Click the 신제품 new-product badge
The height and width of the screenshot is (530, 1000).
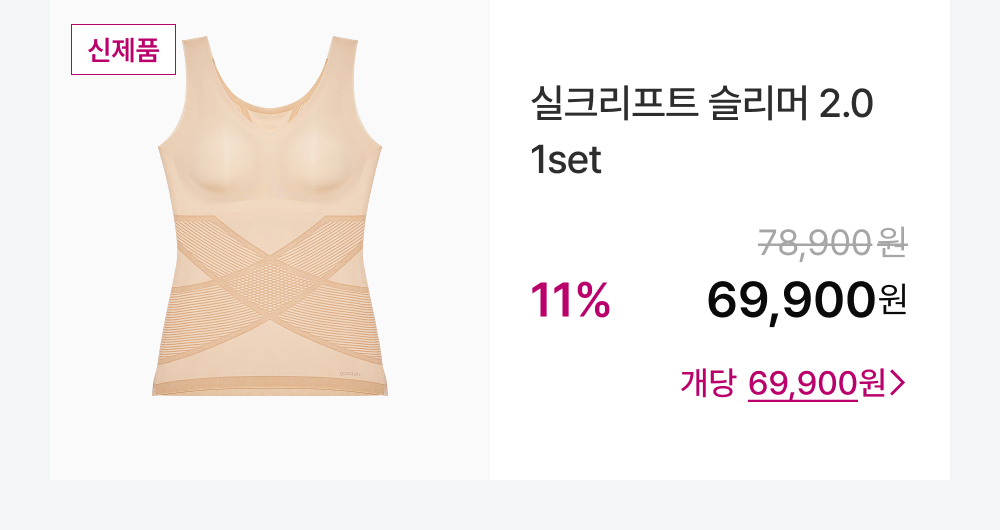click(123, 50)
